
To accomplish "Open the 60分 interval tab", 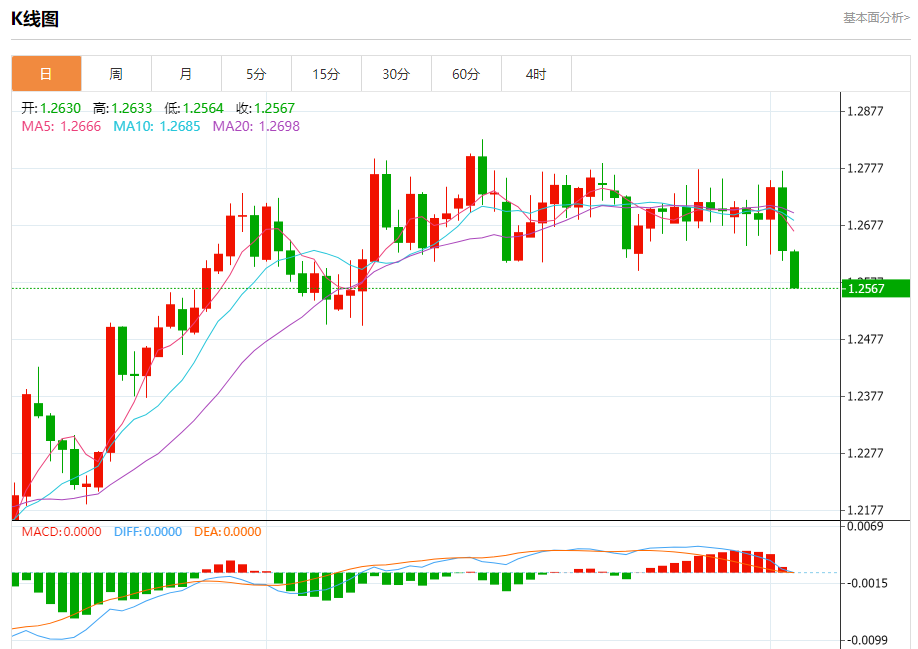I will [466, 74].
